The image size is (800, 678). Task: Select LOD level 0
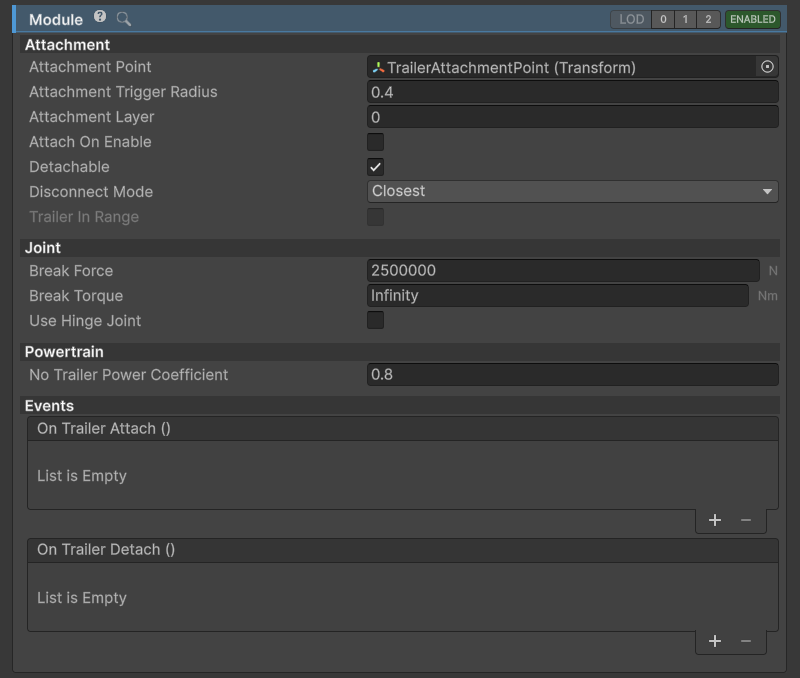663,19
